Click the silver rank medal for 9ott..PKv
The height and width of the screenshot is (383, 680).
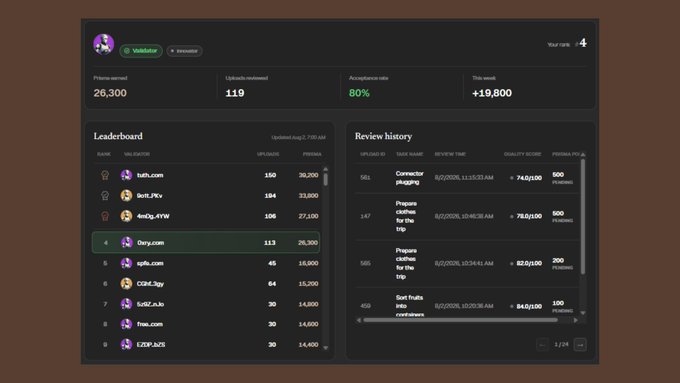coord(105,196)
